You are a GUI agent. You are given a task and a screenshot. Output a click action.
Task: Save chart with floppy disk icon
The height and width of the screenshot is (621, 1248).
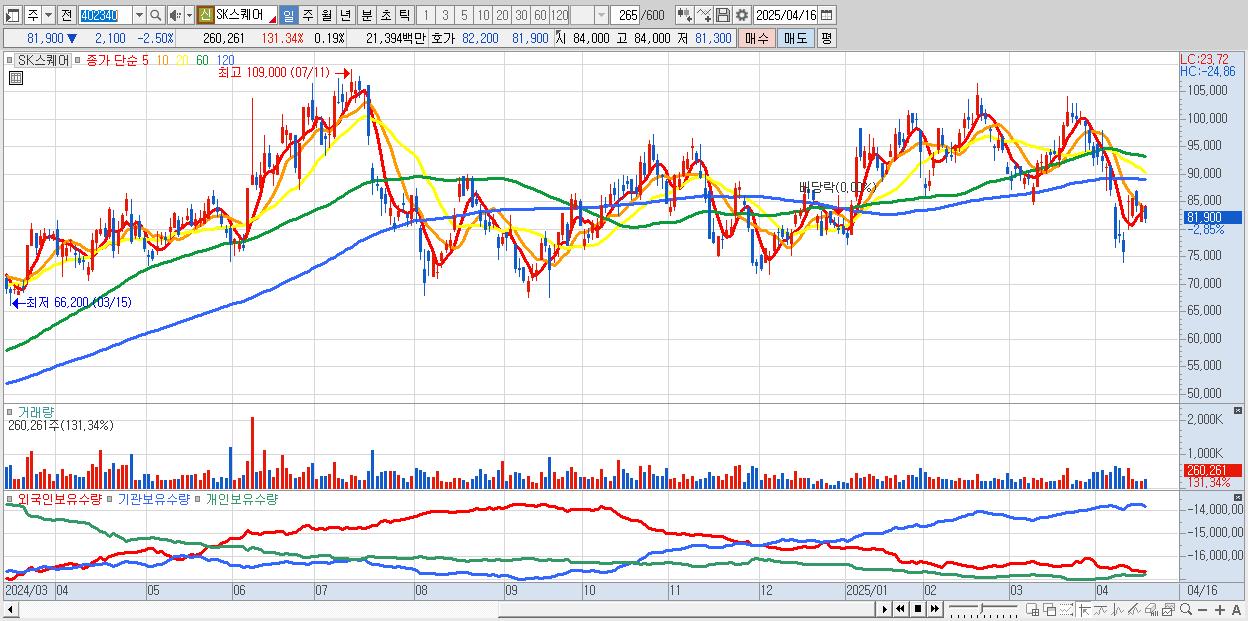(x=722, y=15)
